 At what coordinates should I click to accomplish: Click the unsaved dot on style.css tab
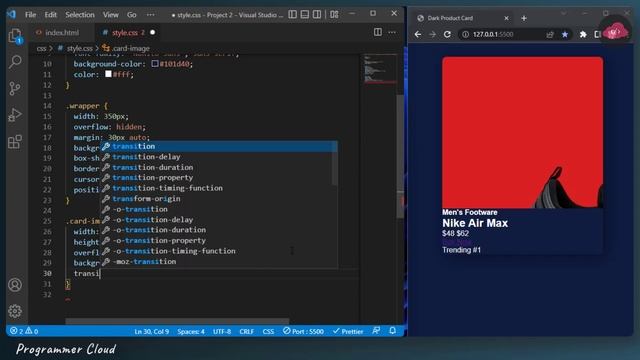tap(153, 32)
